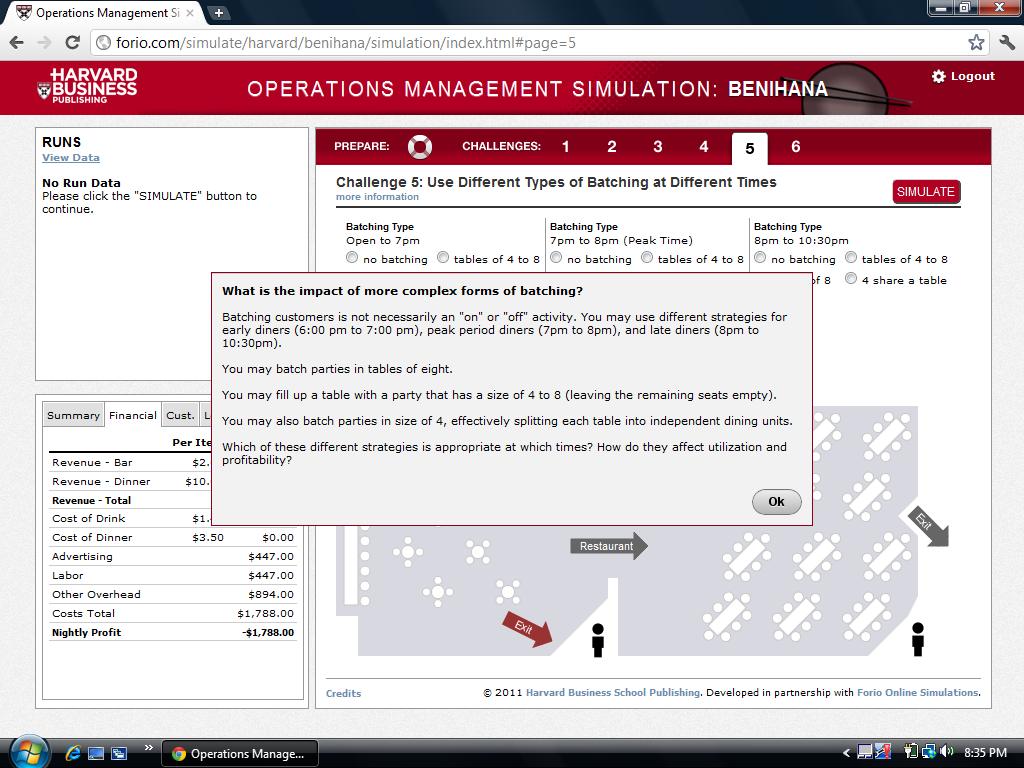1024x768 pixels.
Task: Select 4 share a table for 8pm to 10:30pm
Action: point(850,279)
